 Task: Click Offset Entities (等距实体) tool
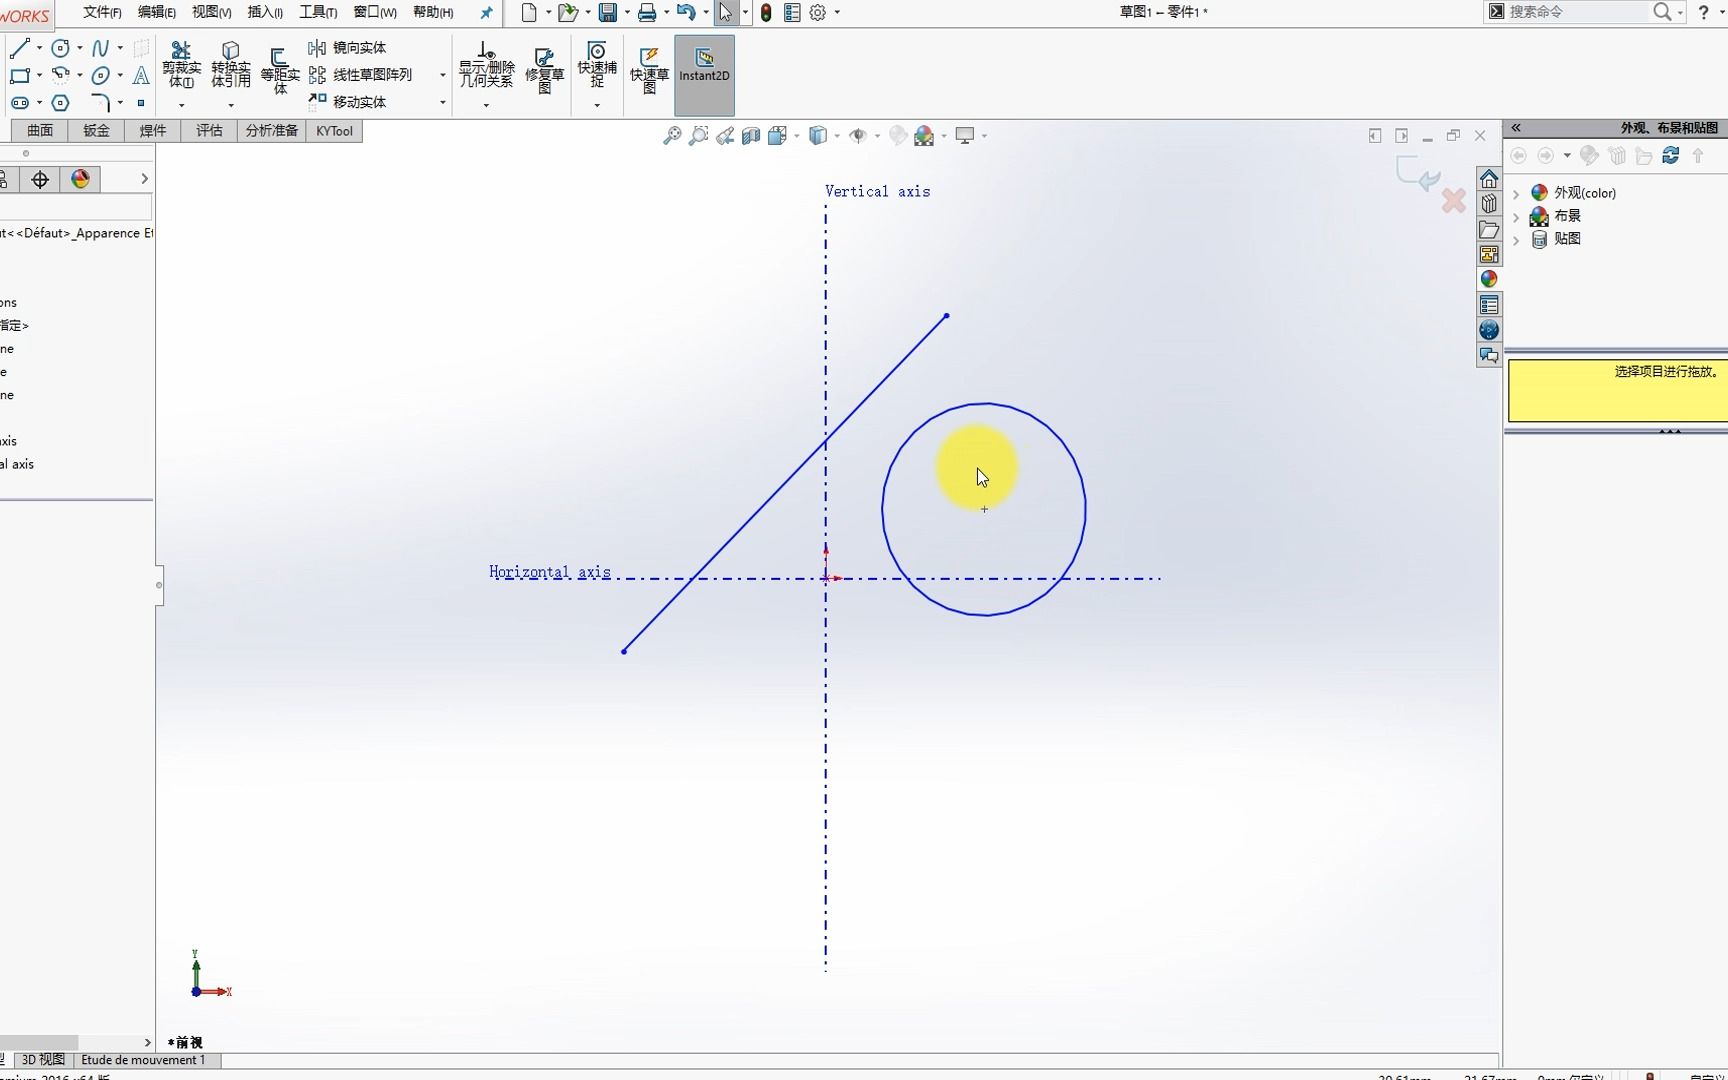280,70
